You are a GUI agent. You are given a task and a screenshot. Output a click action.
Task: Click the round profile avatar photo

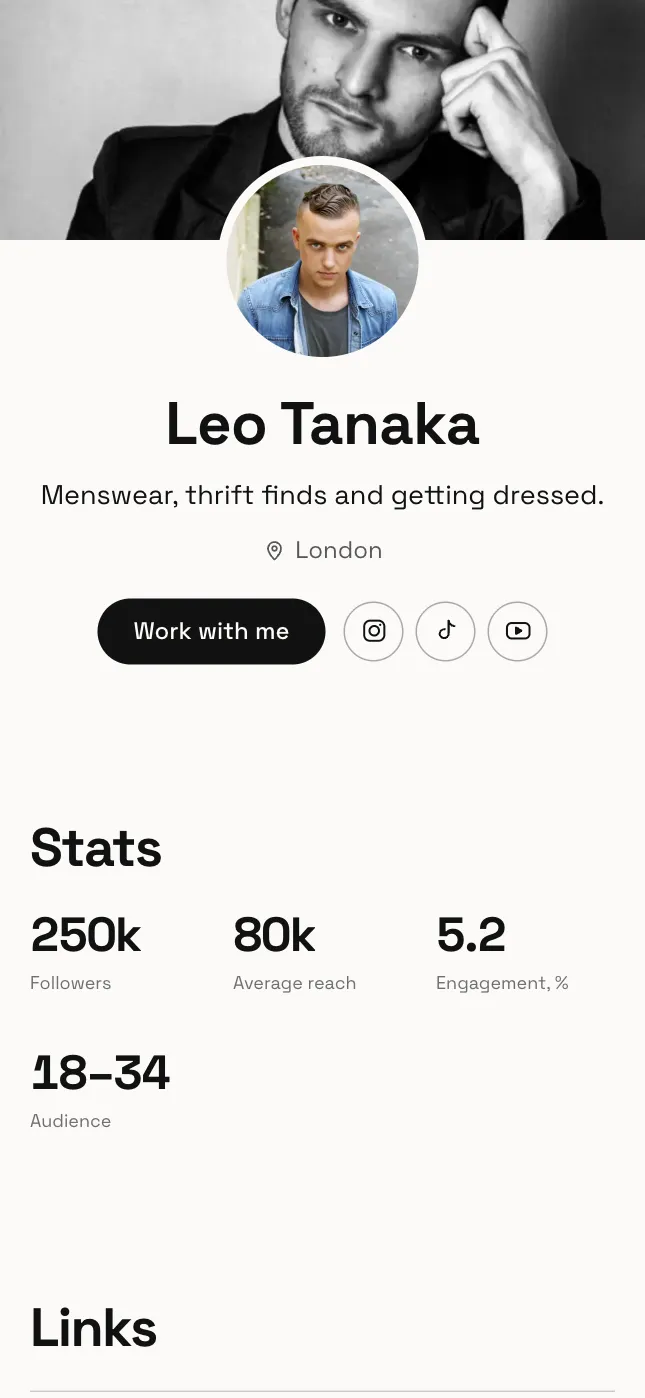pos(322,261)
